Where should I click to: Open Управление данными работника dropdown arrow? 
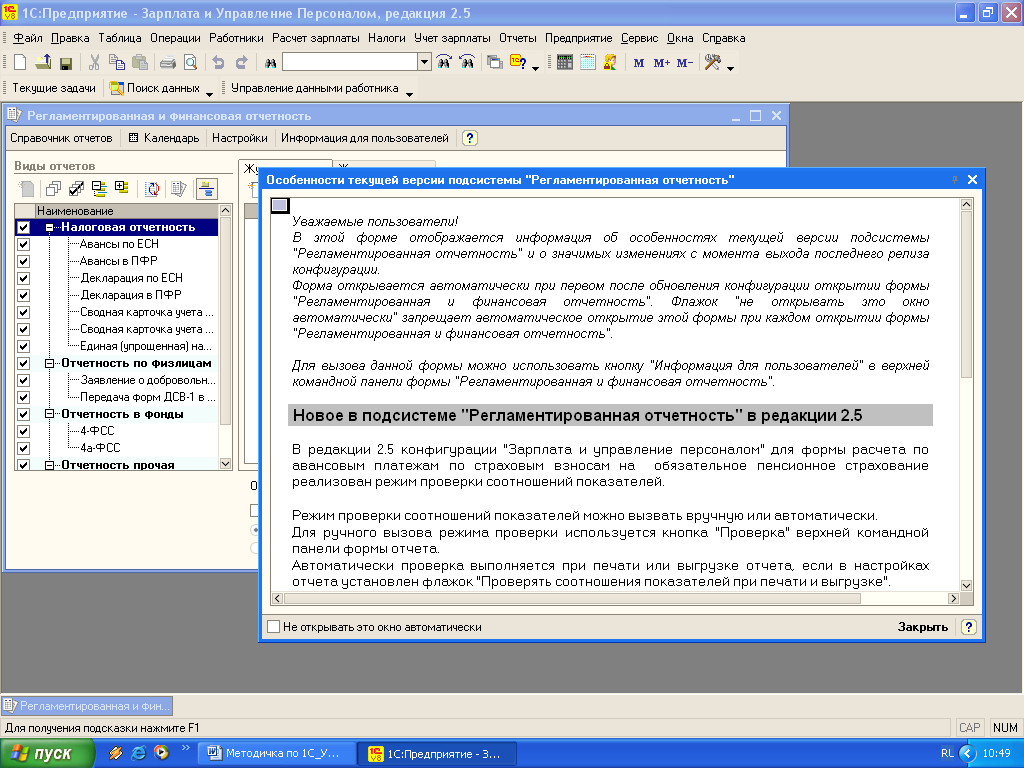tap(409, 93)
